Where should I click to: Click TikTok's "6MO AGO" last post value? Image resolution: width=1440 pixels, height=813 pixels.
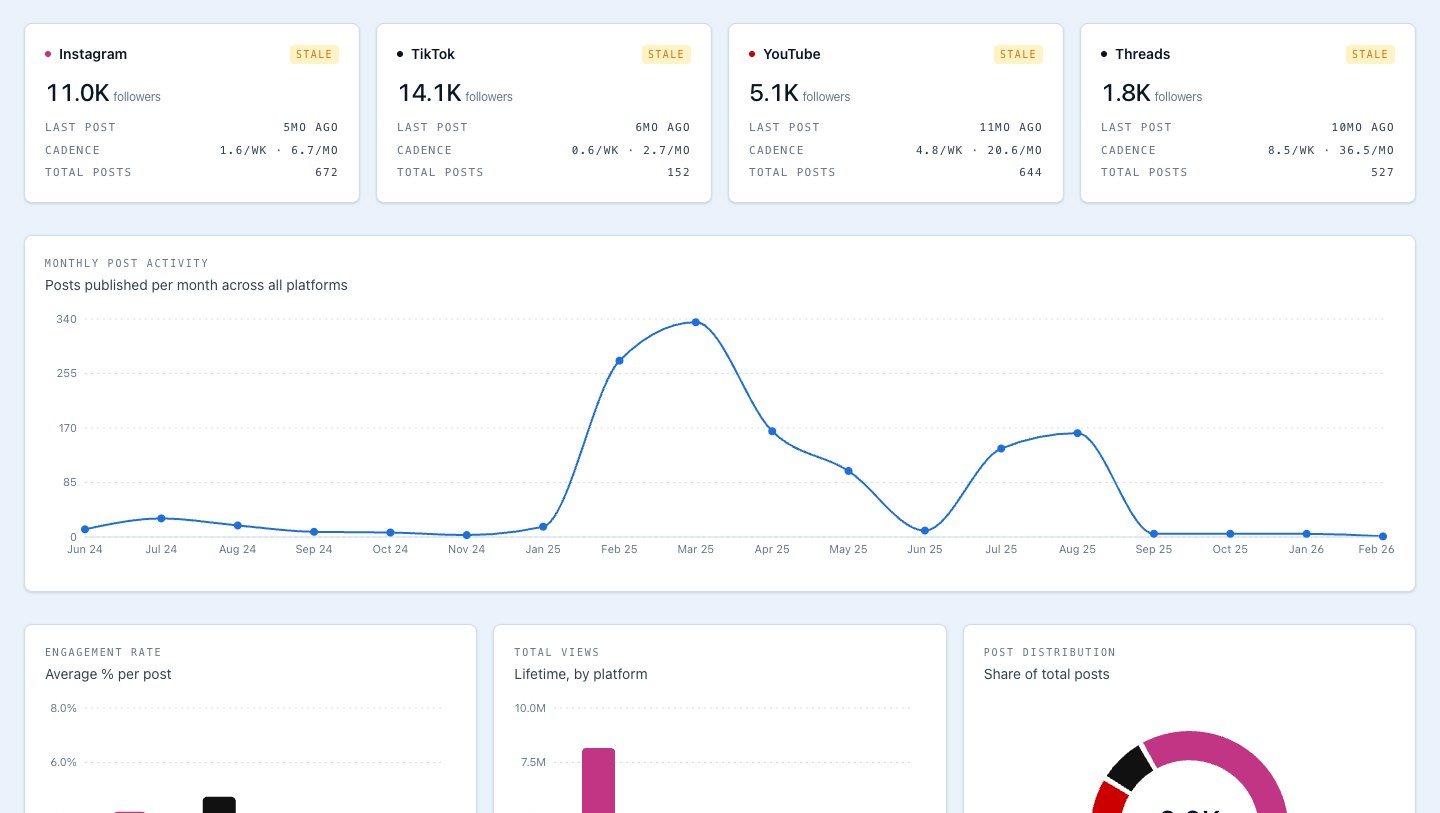click(x=663, y=127)
